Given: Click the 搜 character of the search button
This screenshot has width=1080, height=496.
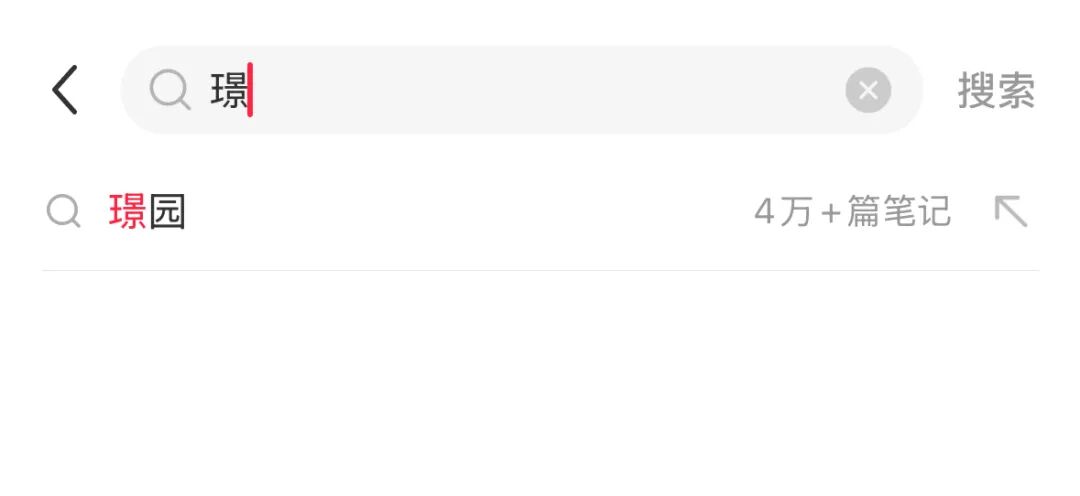Looking at the screenshot, I should [x=977, y=91].
